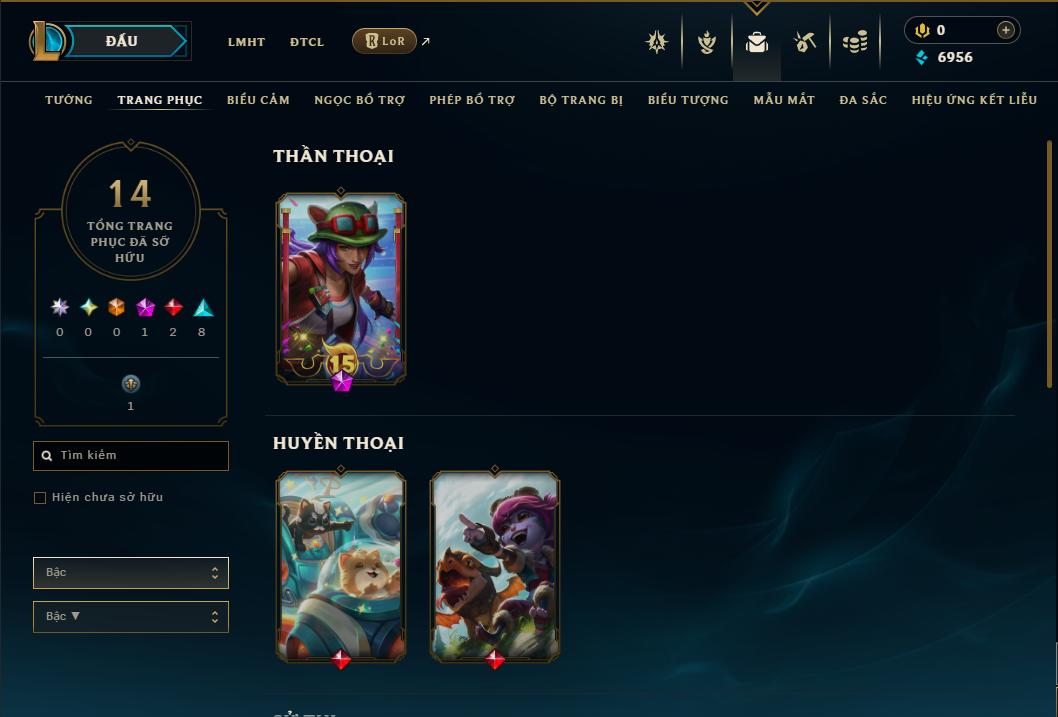The image size is (1058, 717).
Task: Select the Thần Thoại skin thumbnail
Action: click(x=341, y=289)
